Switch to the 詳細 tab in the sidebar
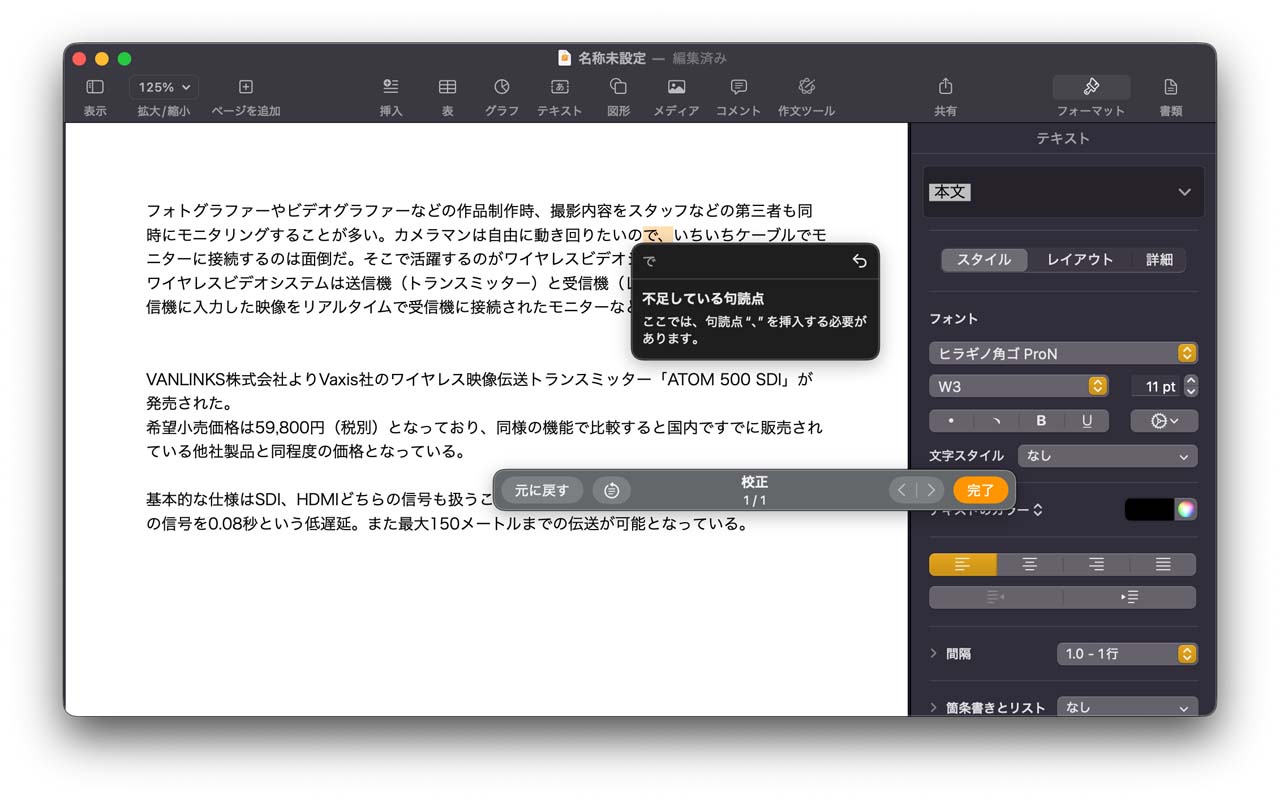 tap(1156, 259)
